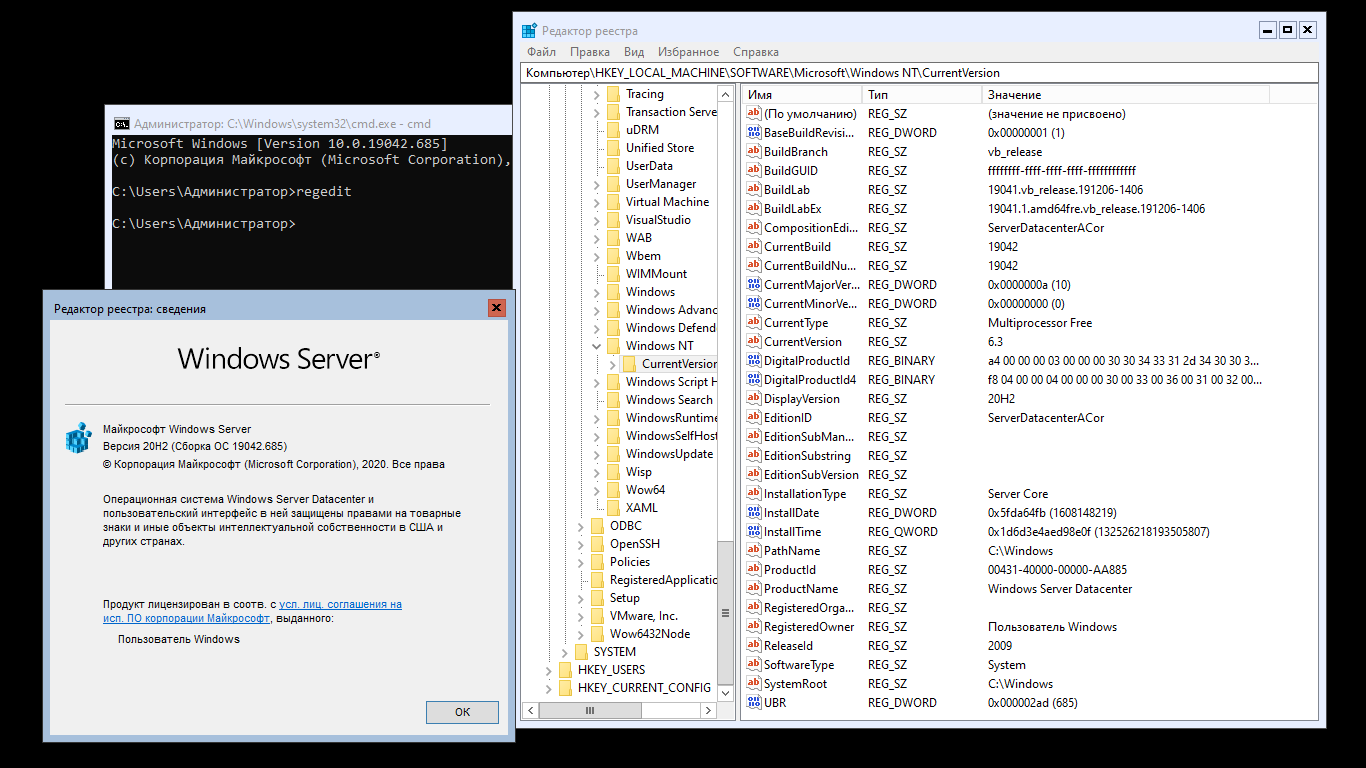Expand the Wbem registry key
1366x768 pixels.
(596, 256)
